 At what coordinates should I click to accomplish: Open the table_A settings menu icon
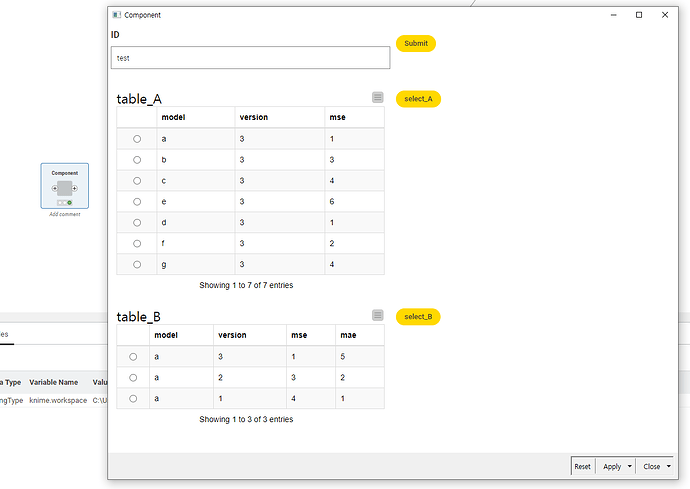(377, 97)
